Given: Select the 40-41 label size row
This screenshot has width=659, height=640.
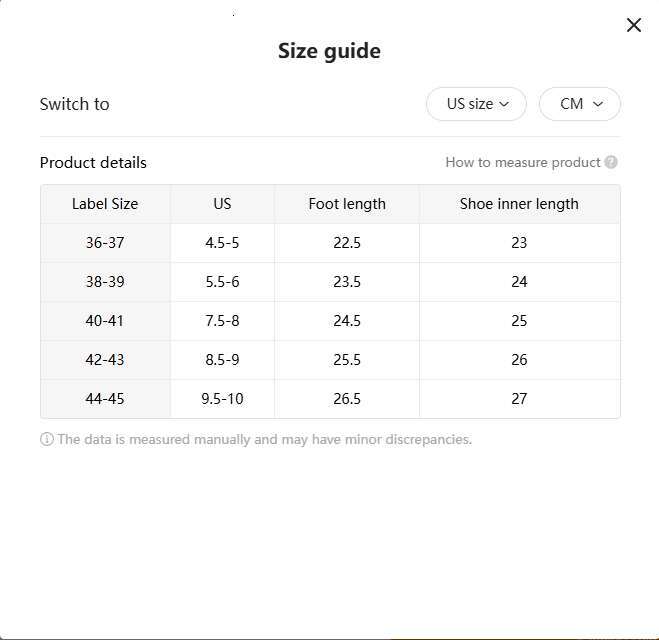Looking at the screenshot, I should (x=105, y=321).
